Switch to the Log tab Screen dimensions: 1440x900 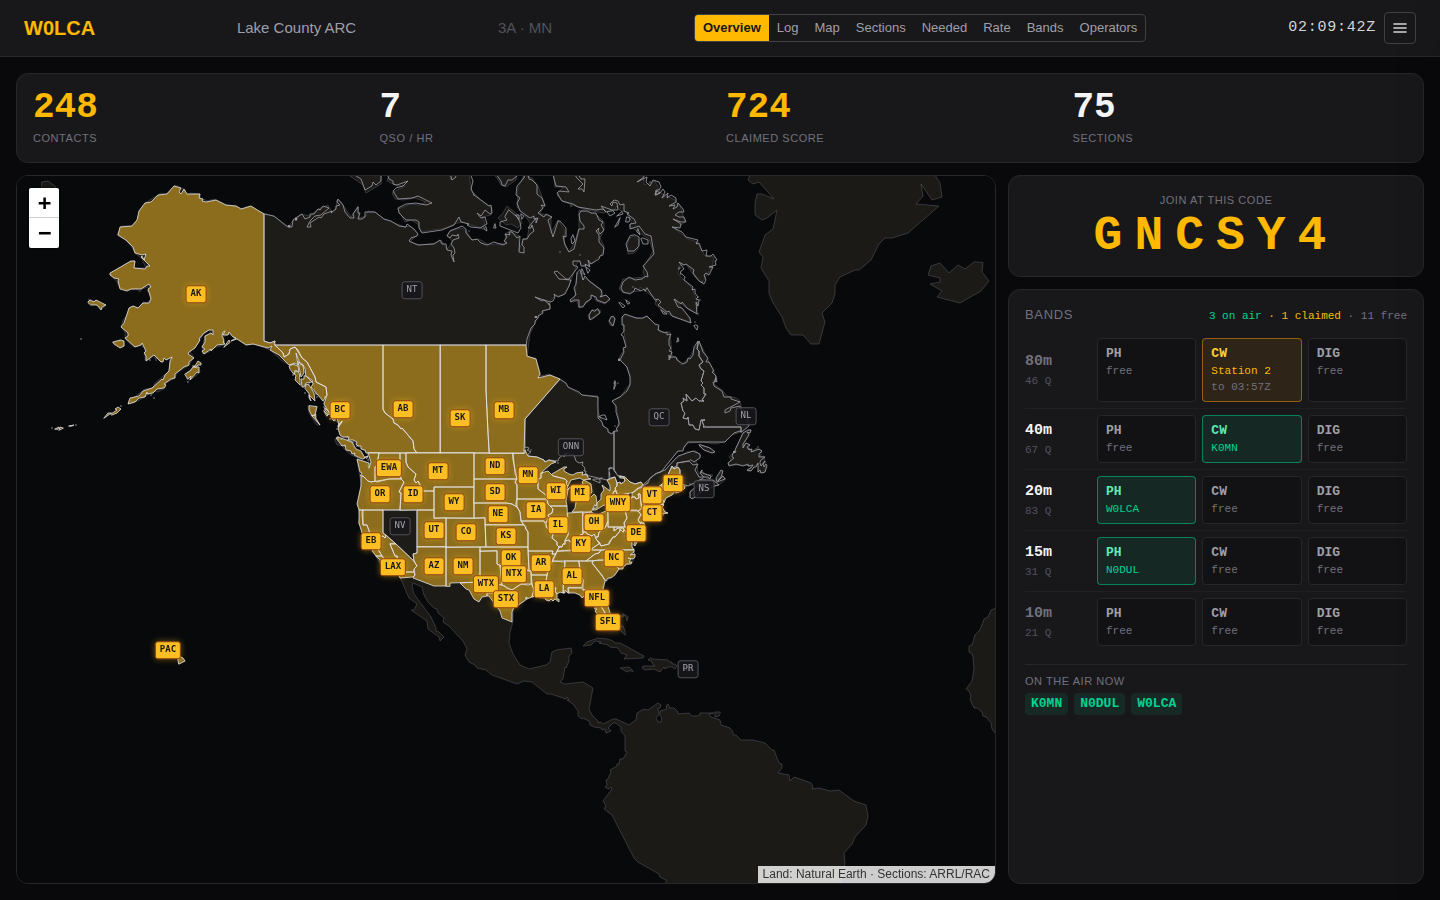coord(788,28)
